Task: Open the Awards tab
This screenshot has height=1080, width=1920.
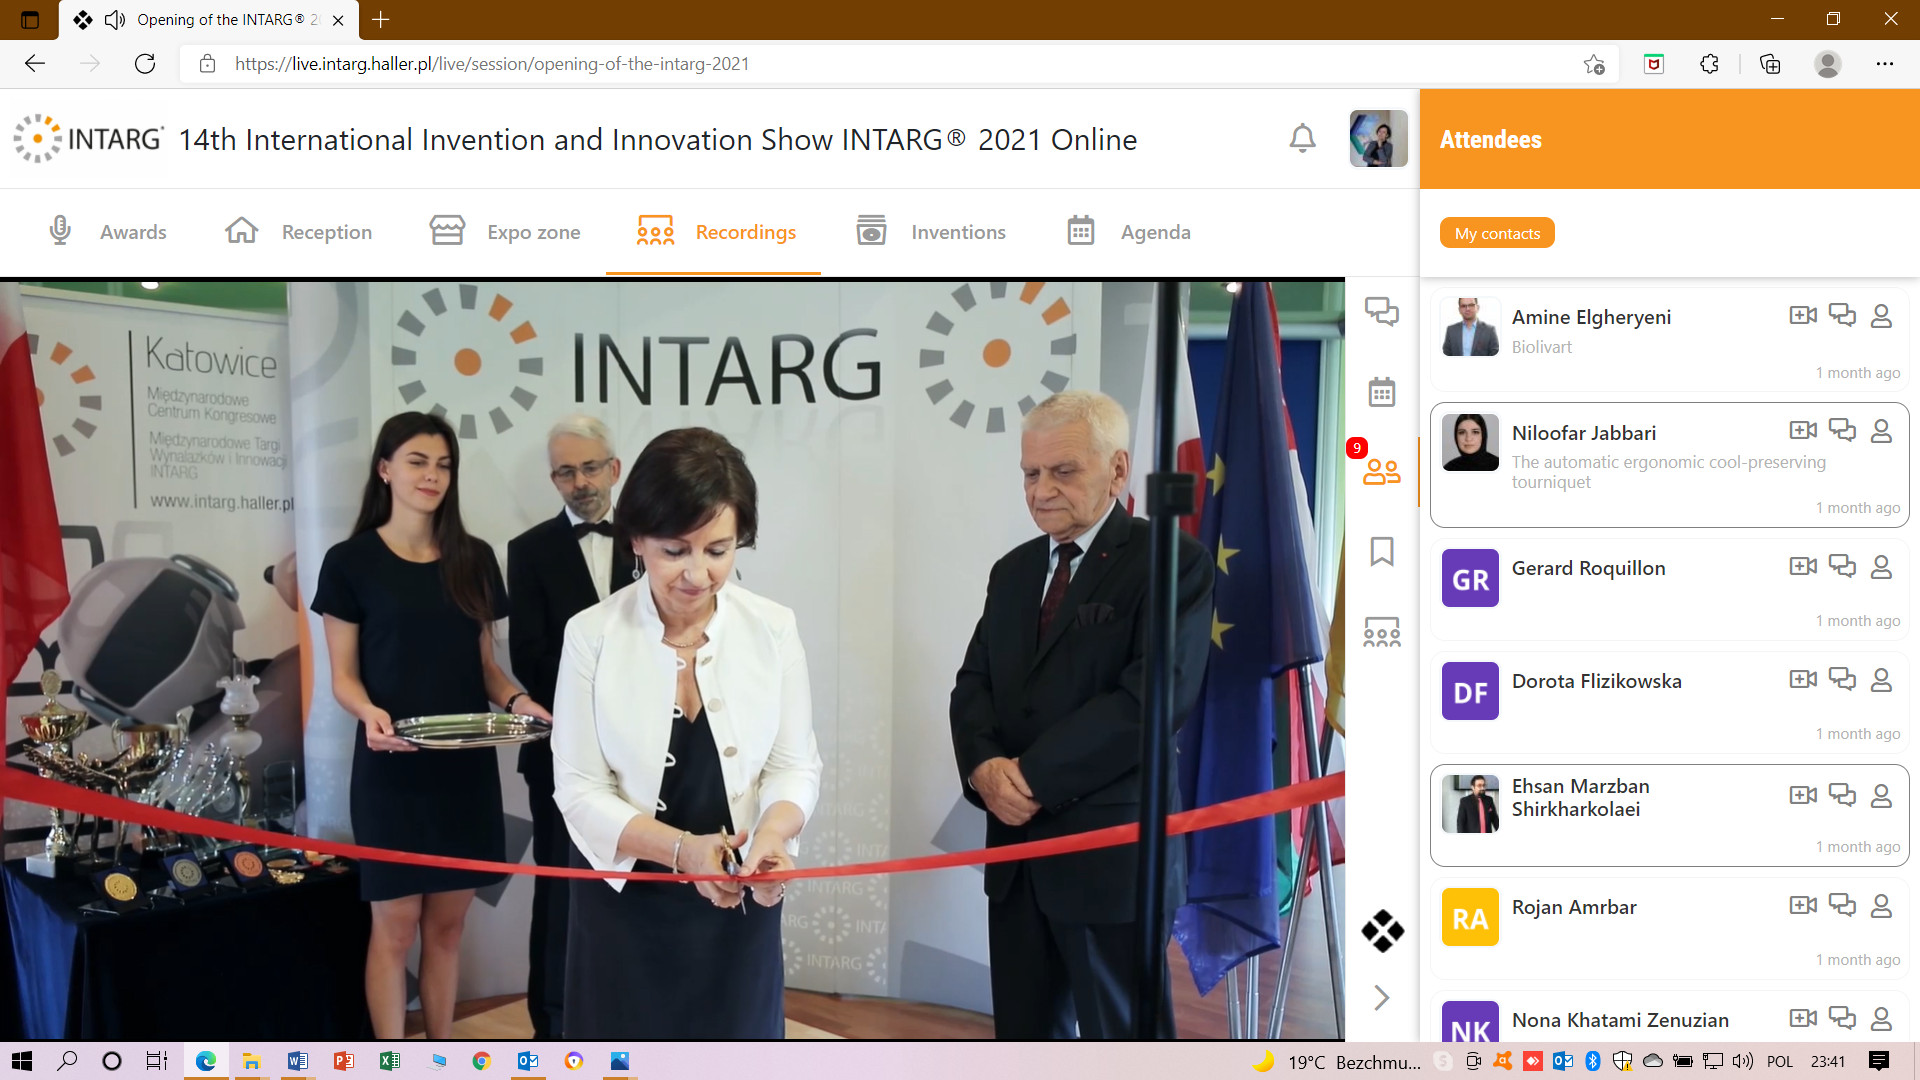Action: click(x=108, y=232)
